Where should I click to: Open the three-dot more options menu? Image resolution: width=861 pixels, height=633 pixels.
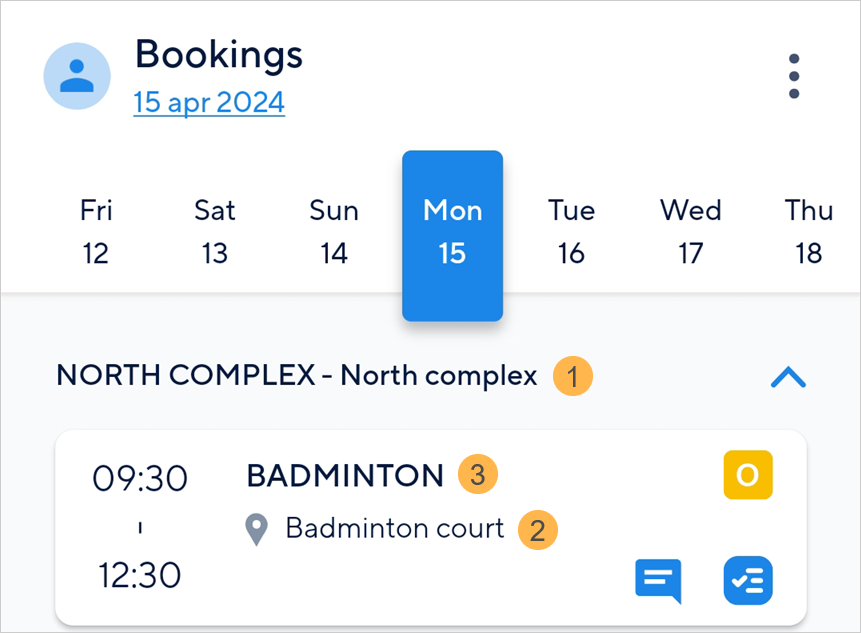[x=794, y=76]
